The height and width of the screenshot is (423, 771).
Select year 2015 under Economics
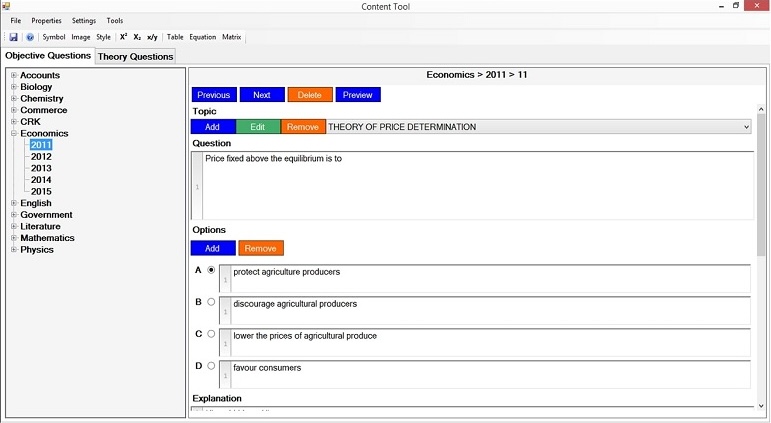(41, 191)
